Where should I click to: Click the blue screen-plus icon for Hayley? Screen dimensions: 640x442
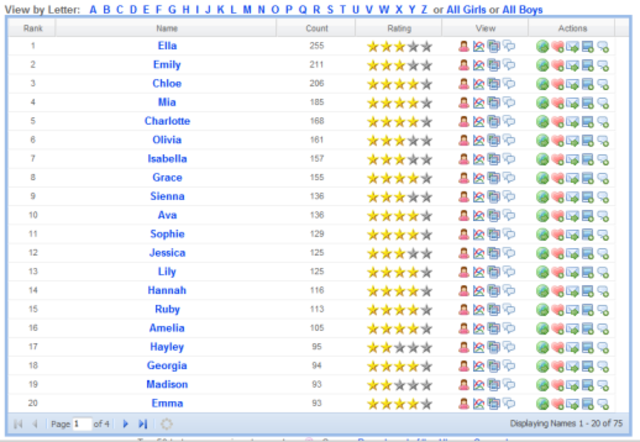coord(588,347)
